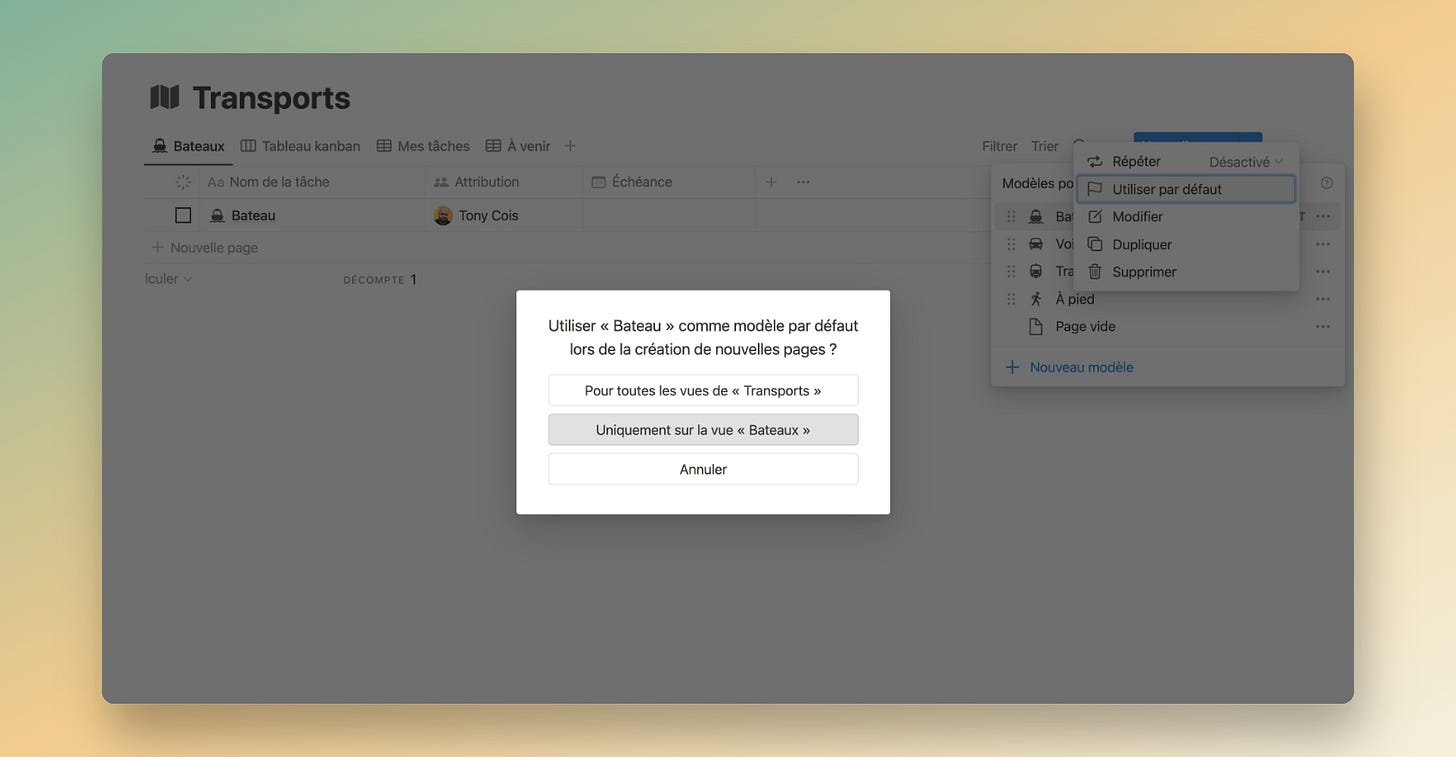Click the pencil edit icon beside Modifier
This screenshot has height=757, width=1456.
tap(1095, 216)
